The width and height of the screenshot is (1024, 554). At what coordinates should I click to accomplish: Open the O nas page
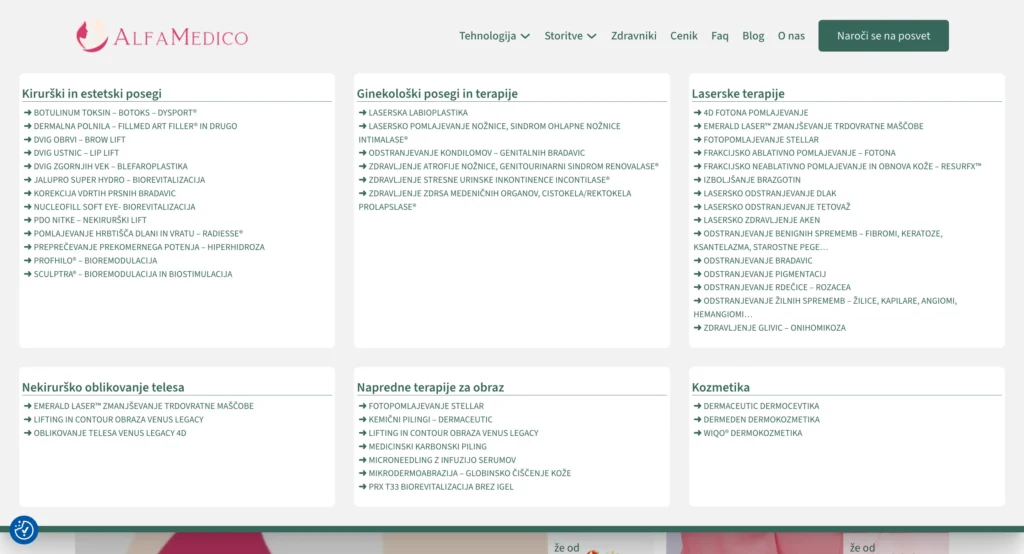[x=791, y=36]
